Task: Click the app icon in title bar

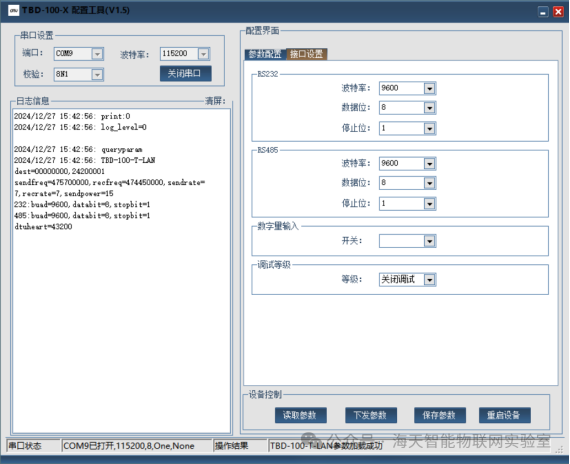Action: 13,10
